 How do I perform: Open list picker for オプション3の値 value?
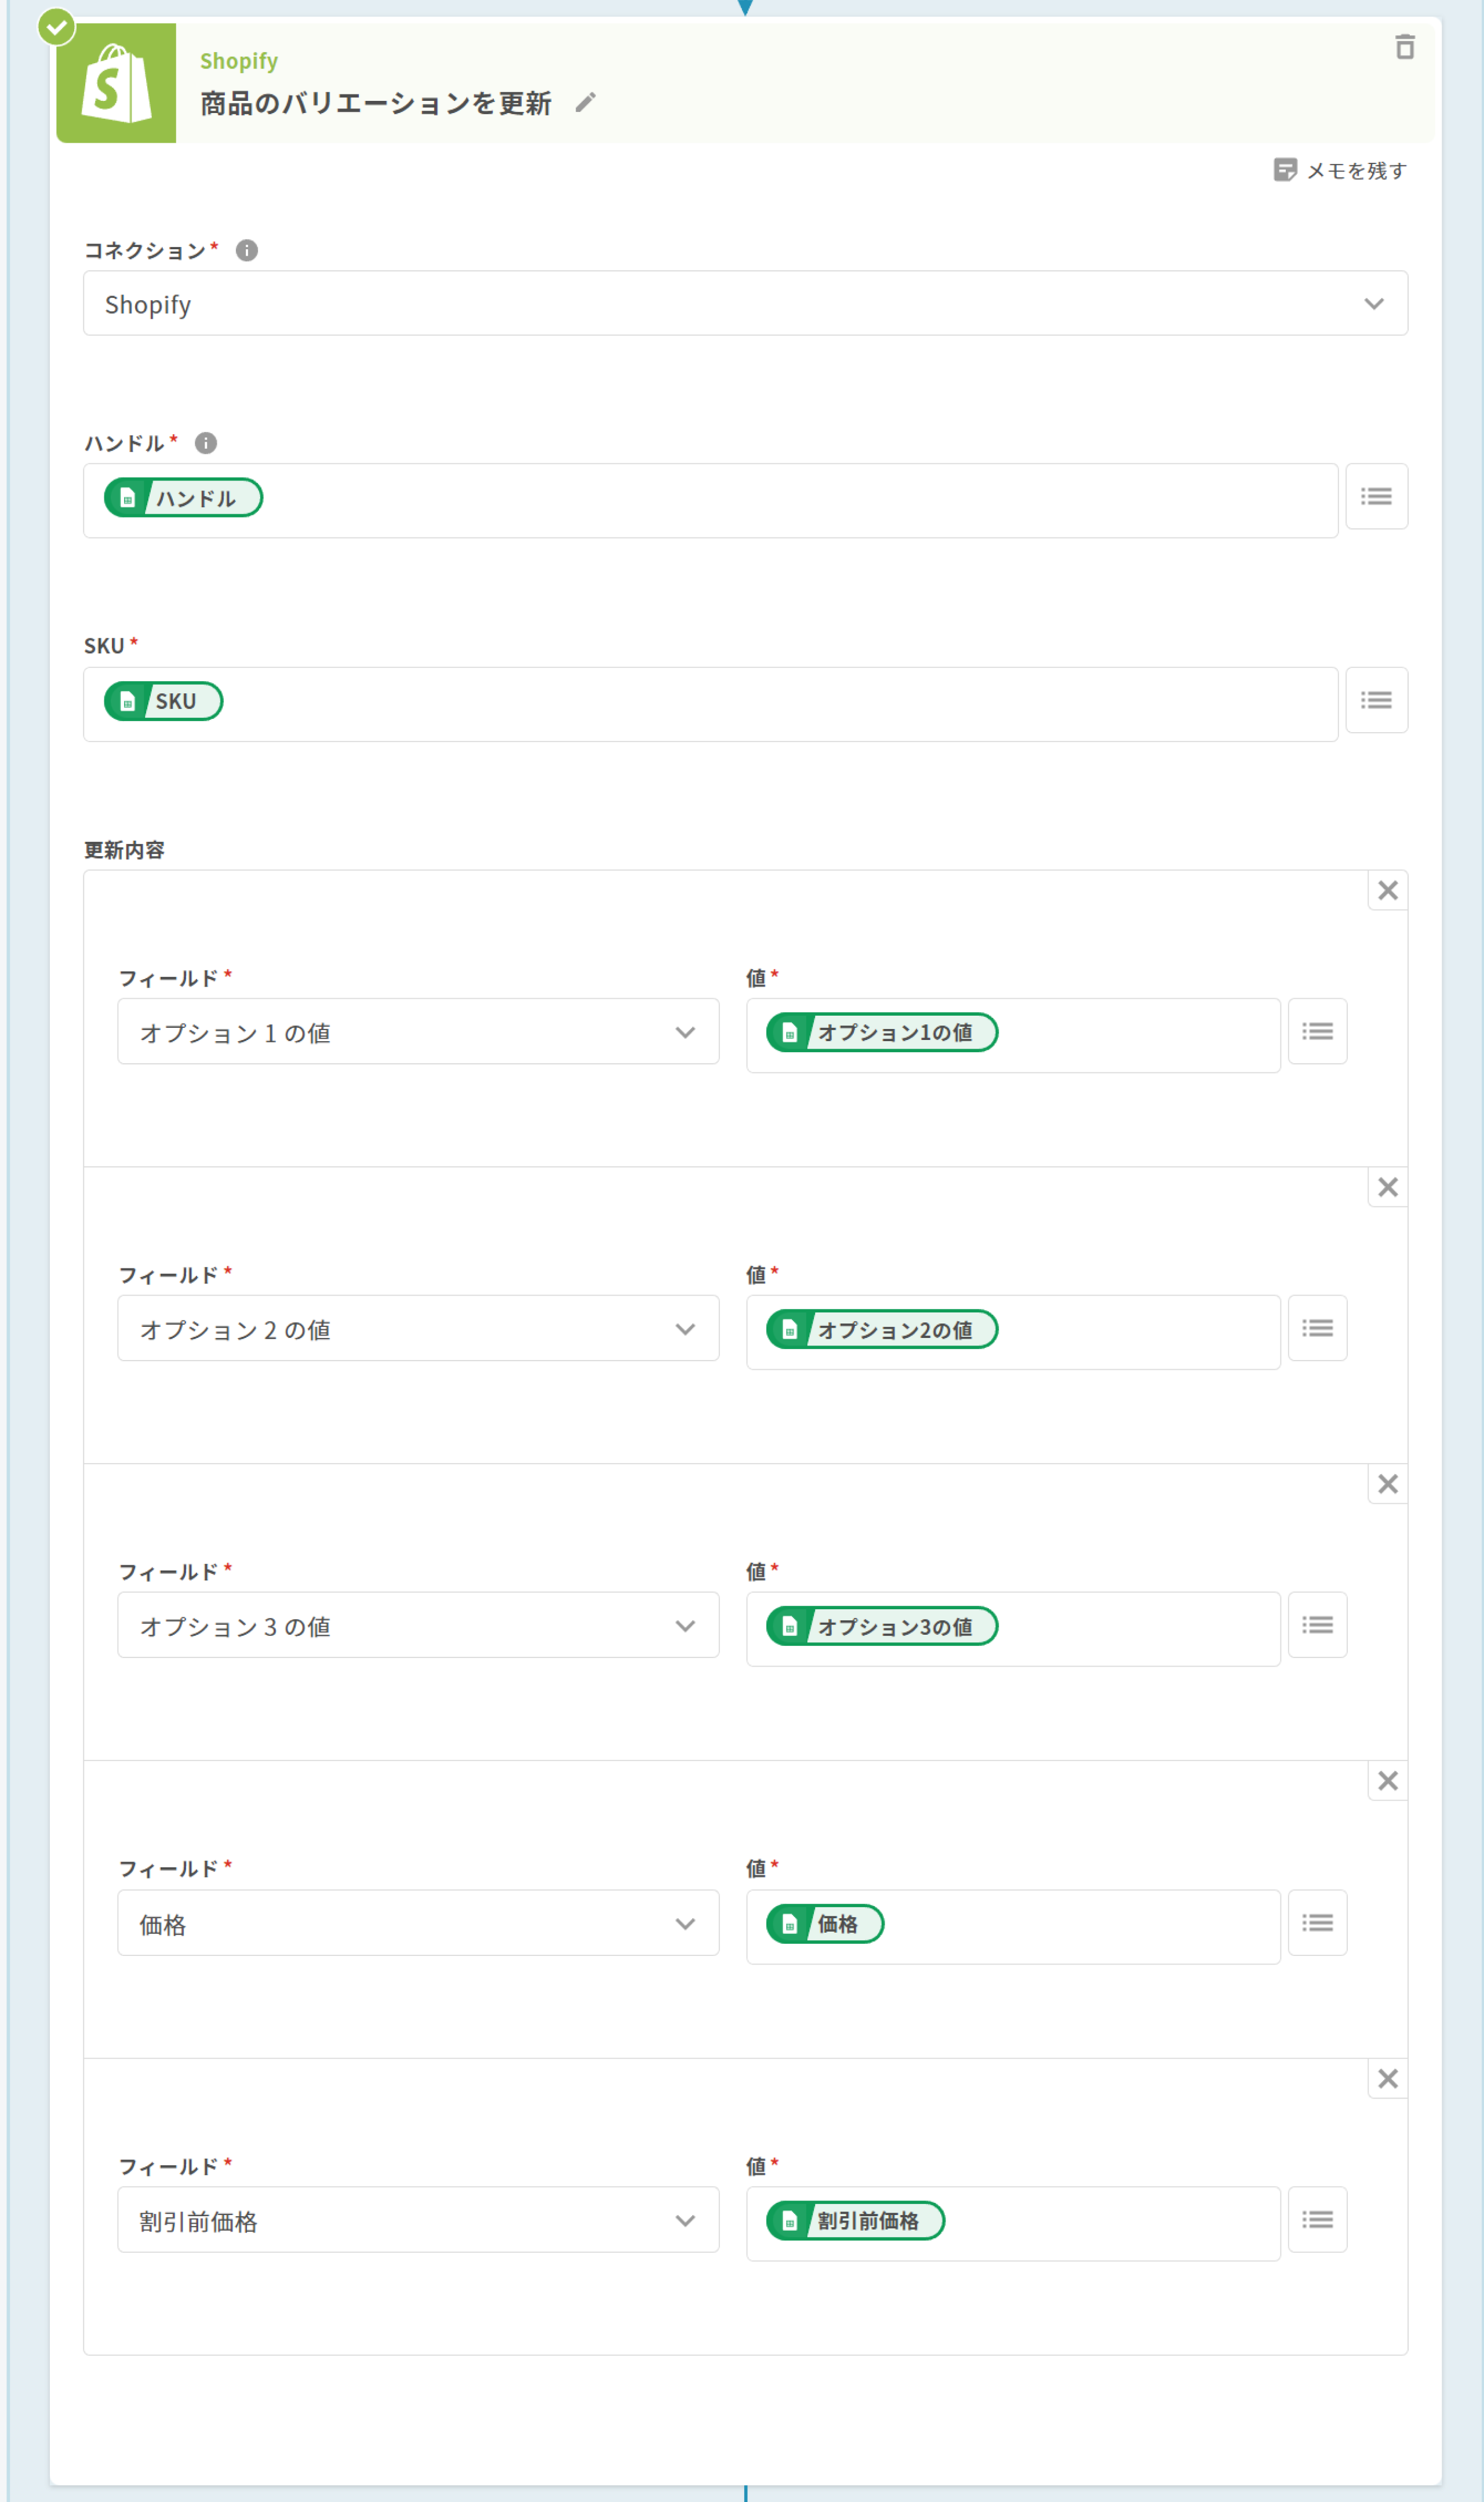coord(1317,1626)
